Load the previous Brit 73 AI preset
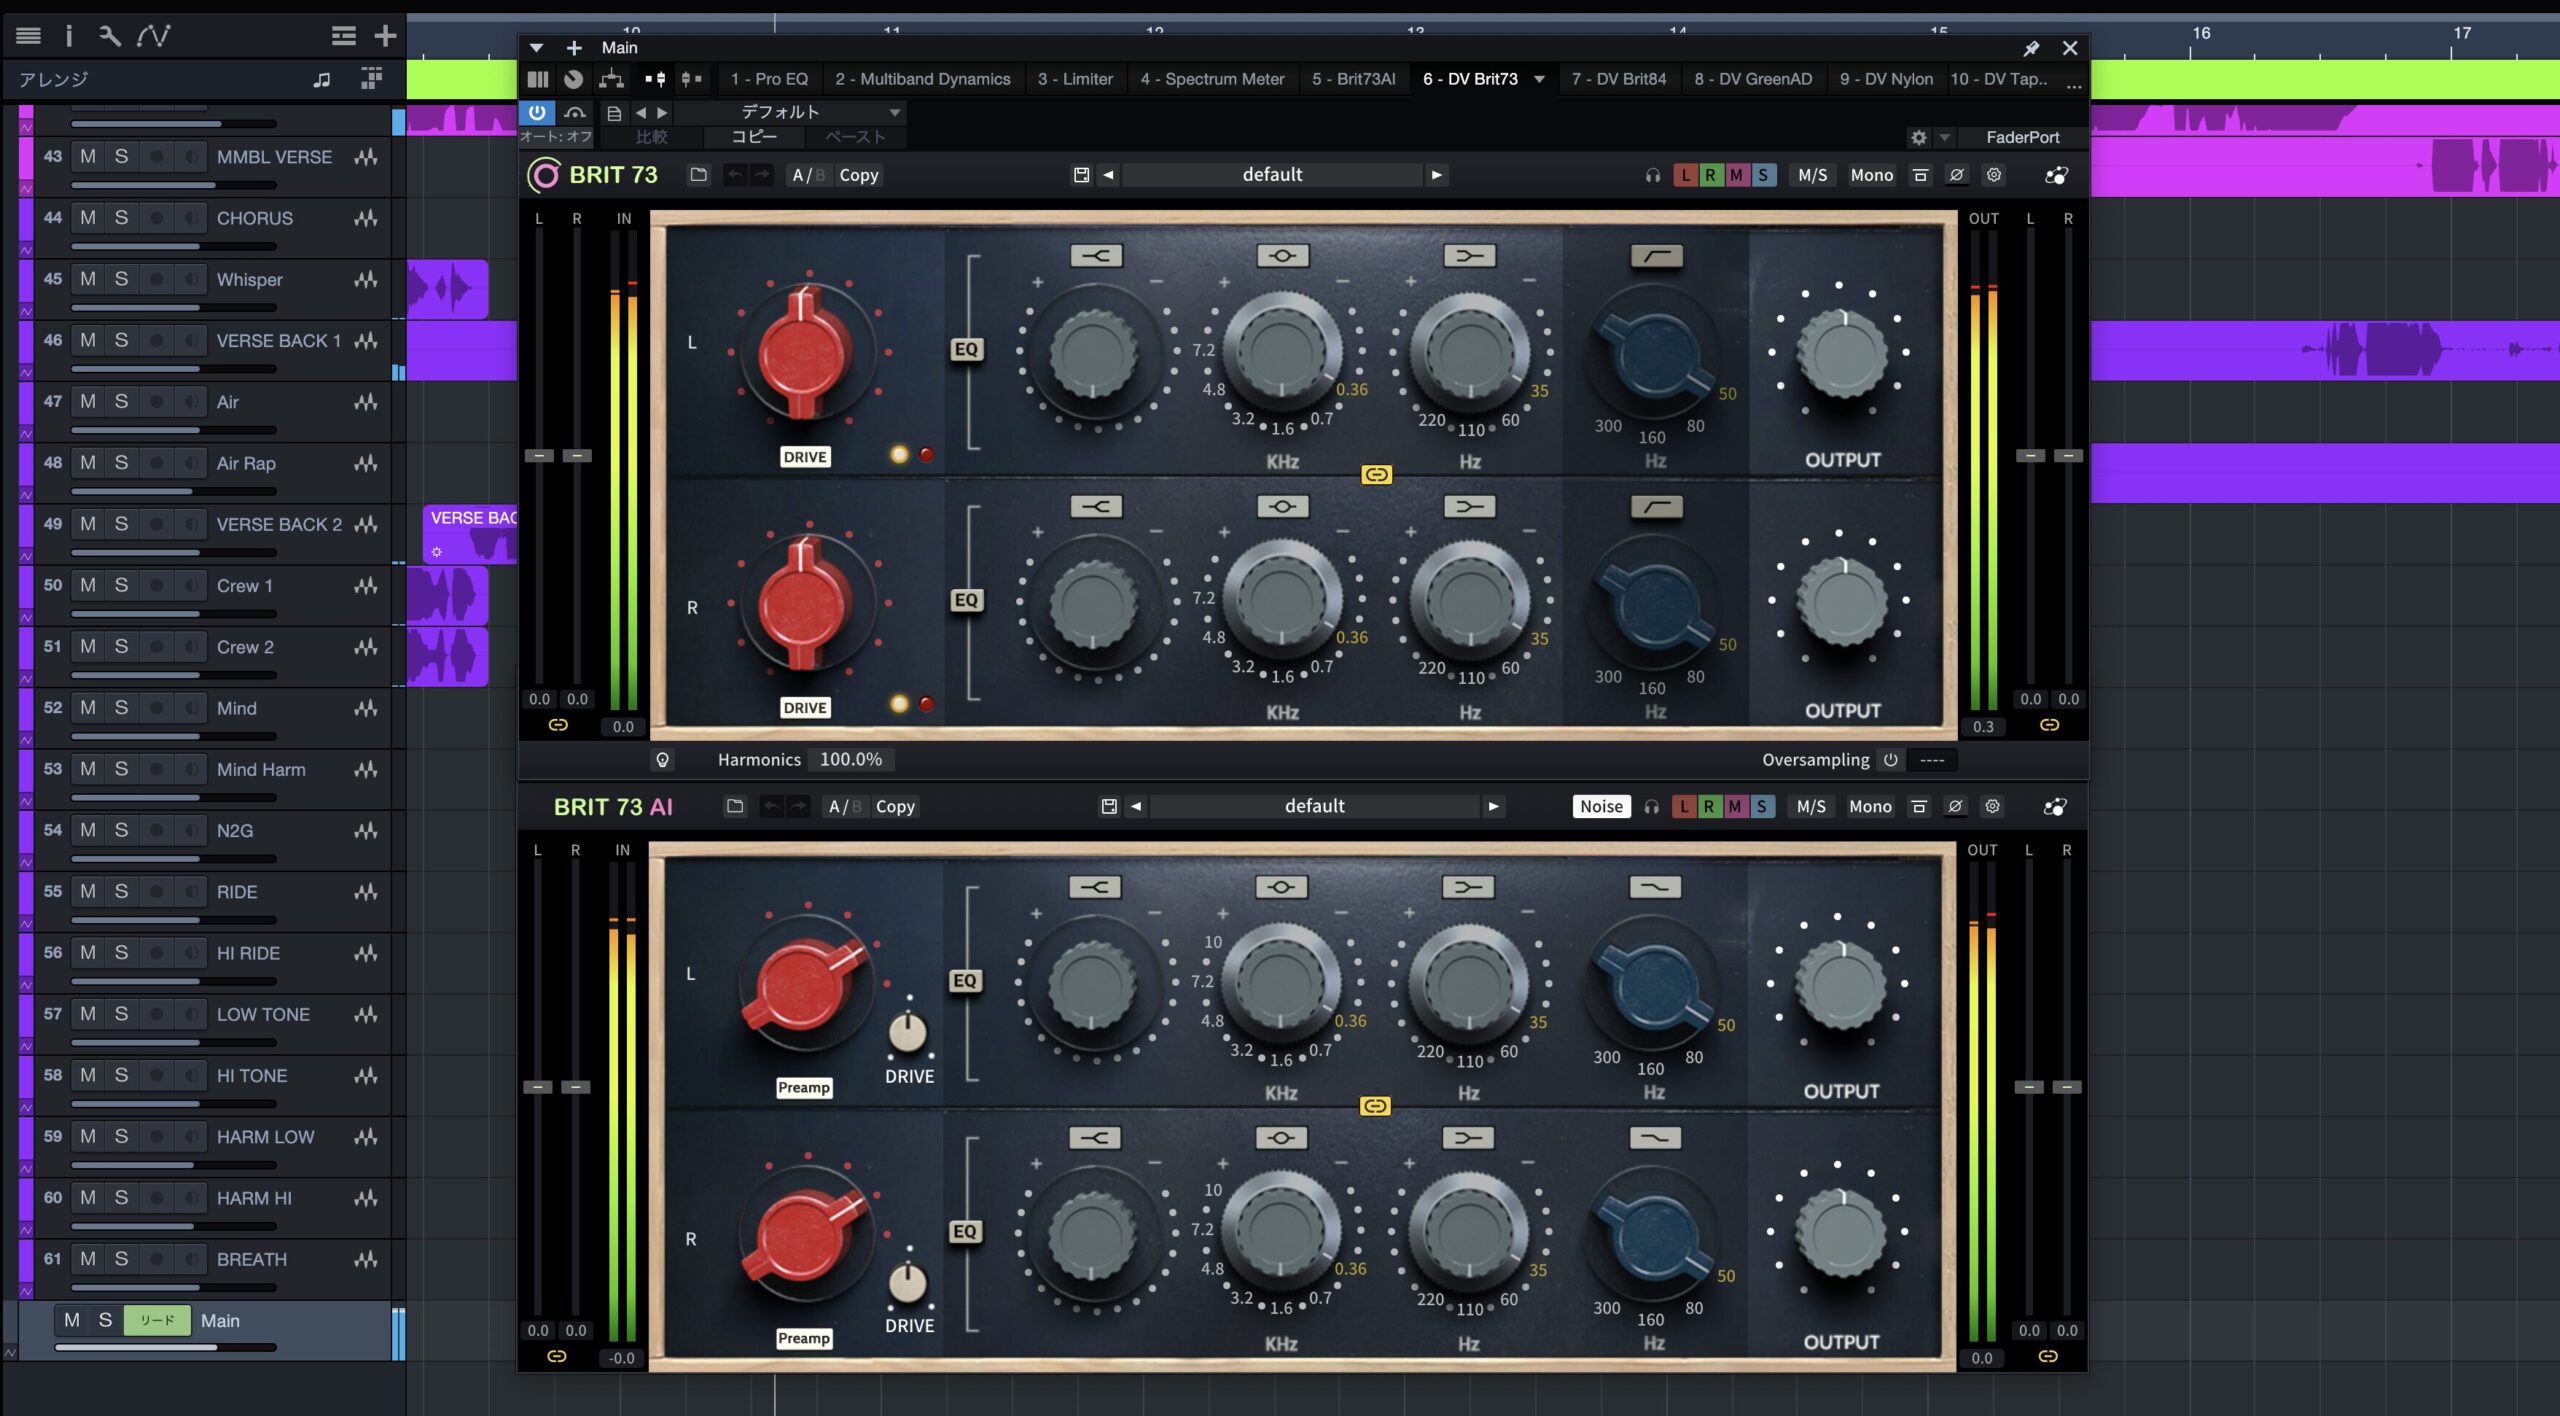2560x1416 pixels. pyautogui.click(x=1136, y=806)
